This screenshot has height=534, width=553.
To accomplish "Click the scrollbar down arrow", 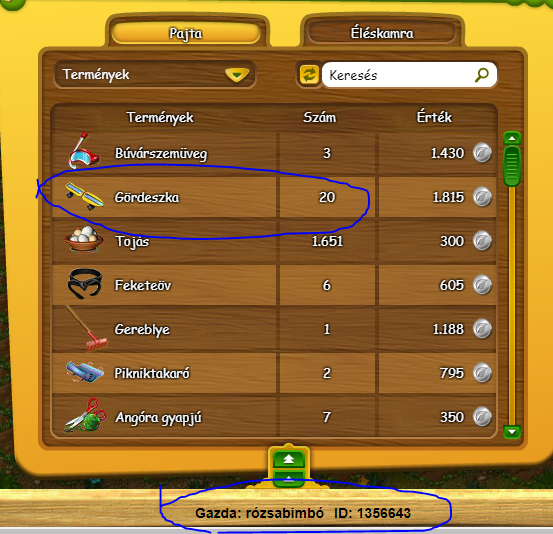I will (x=512, y=431).
